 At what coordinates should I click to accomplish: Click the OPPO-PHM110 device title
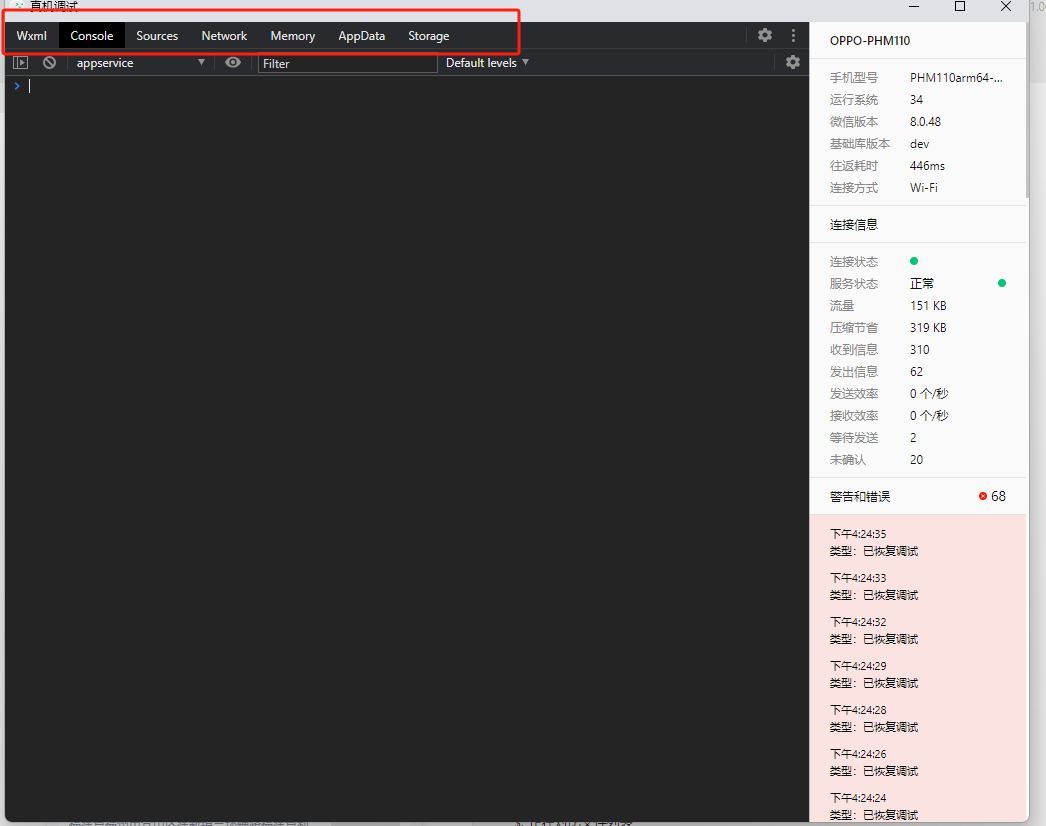pos(870,41)
